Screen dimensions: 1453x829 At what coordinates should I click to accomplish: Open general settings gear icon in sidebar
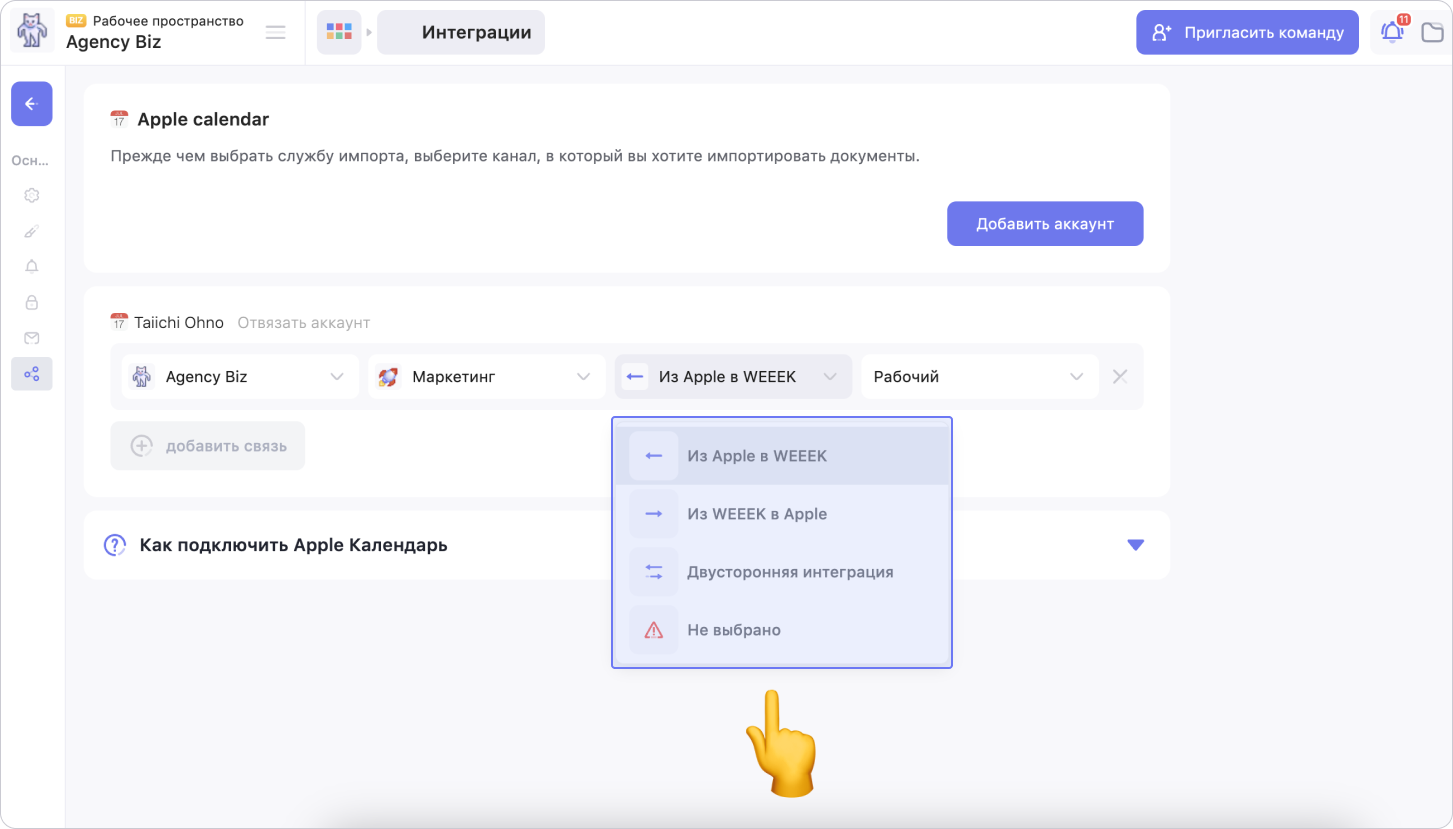32,196
